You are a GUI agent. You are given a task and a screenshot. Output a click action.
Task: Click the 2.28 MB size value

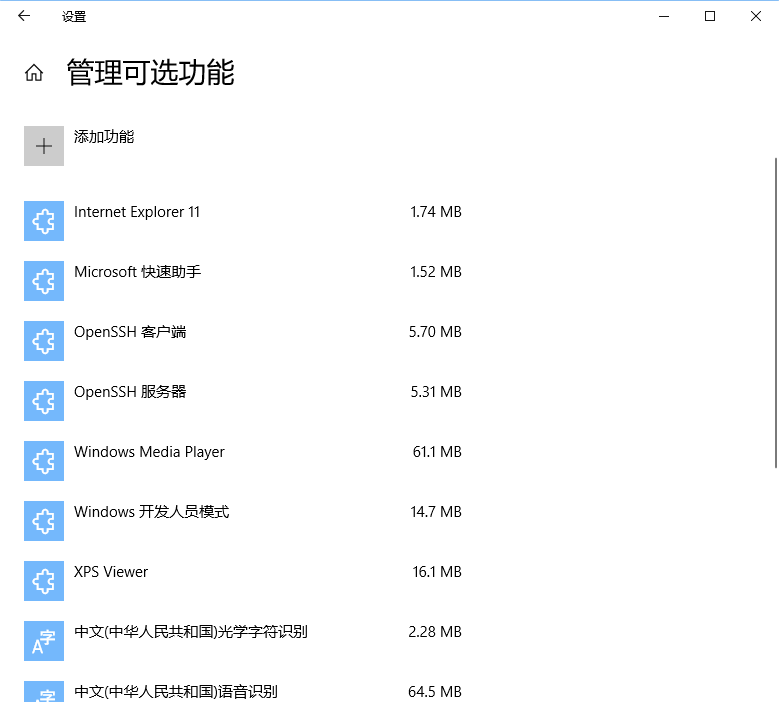[x=435, y=632]
